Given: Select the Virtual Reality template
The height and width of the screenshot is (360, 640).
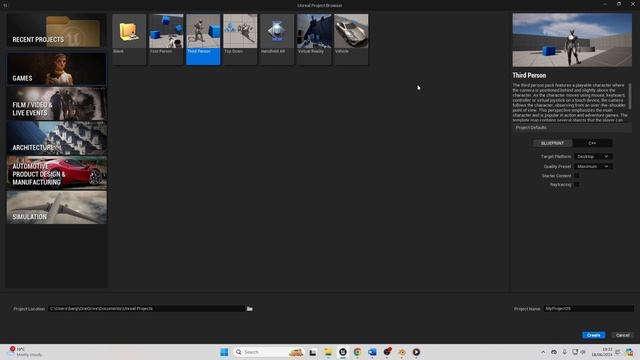Looking at the screenshot, I should coord(314,39).
